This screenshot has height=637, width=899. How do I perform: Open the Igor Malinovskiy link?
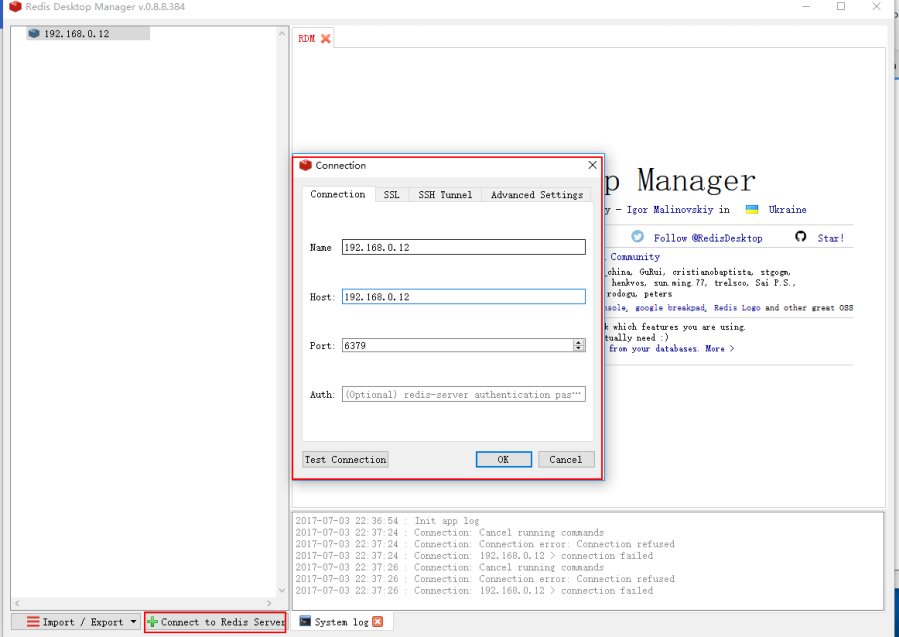point(670,209)
